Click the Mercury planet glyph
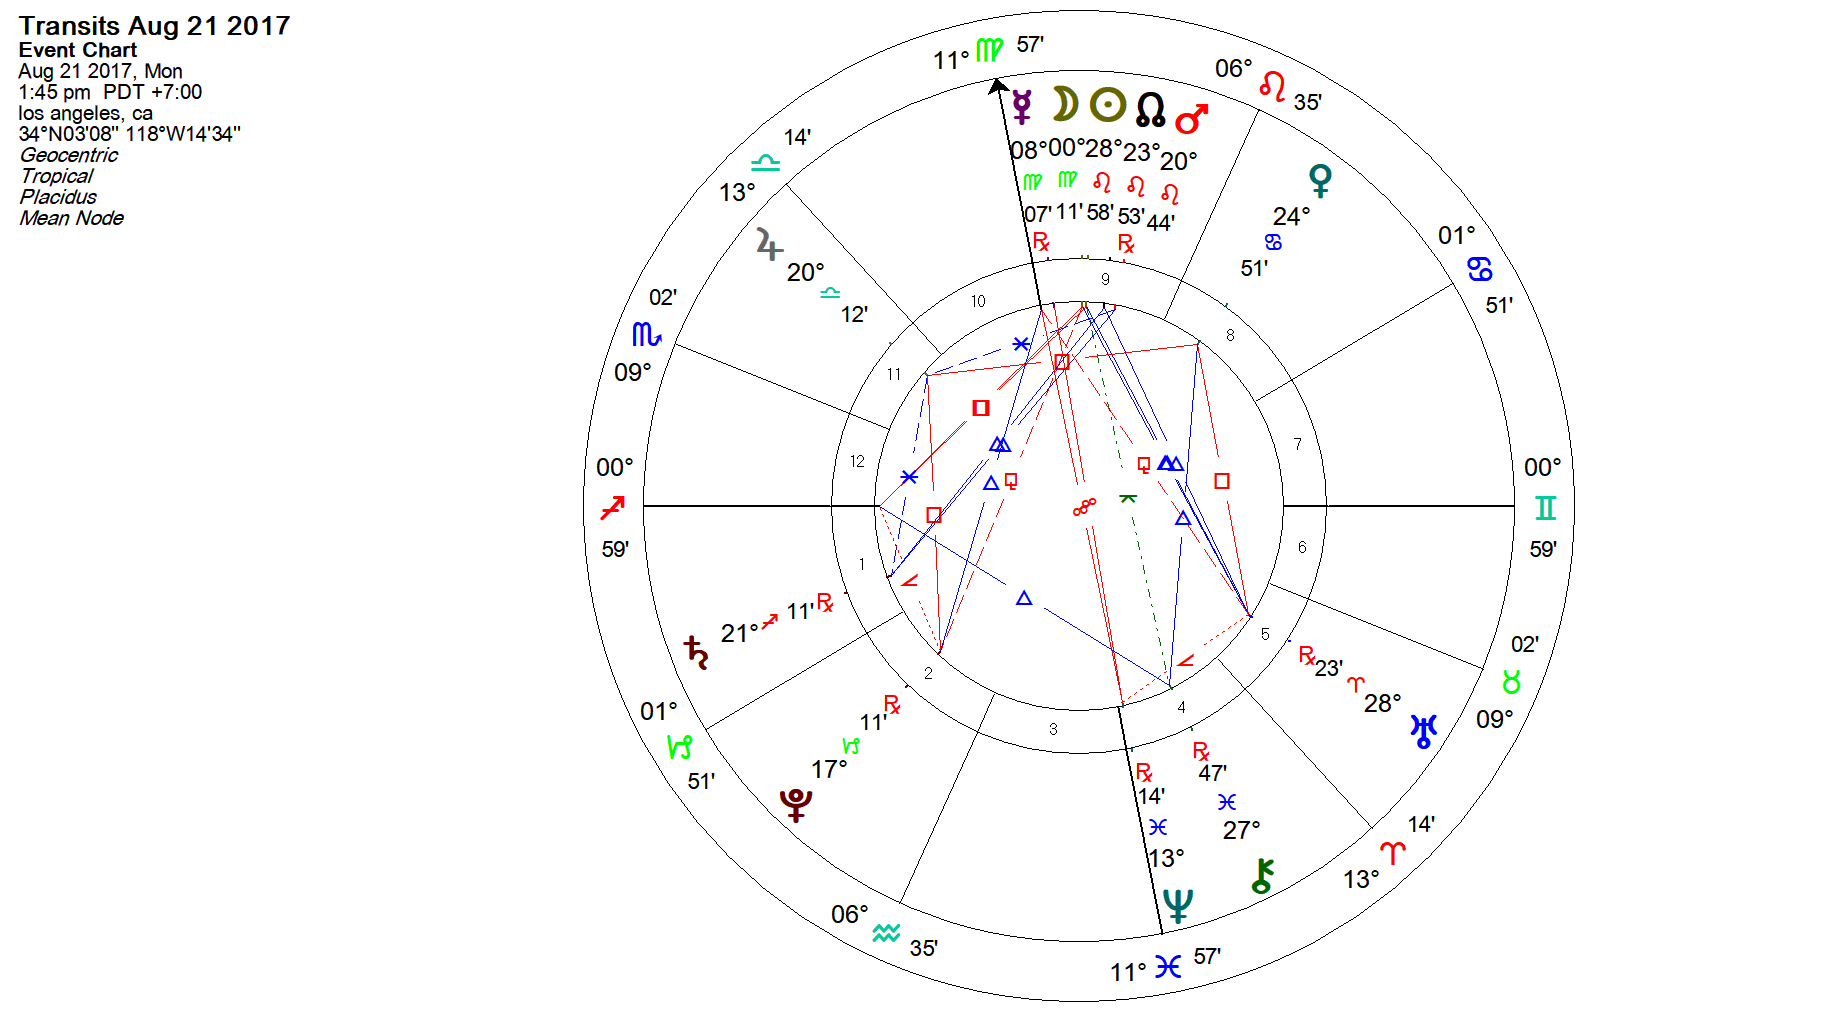The height and width of the screenshot is (1013, 1821). [1022, 105]
